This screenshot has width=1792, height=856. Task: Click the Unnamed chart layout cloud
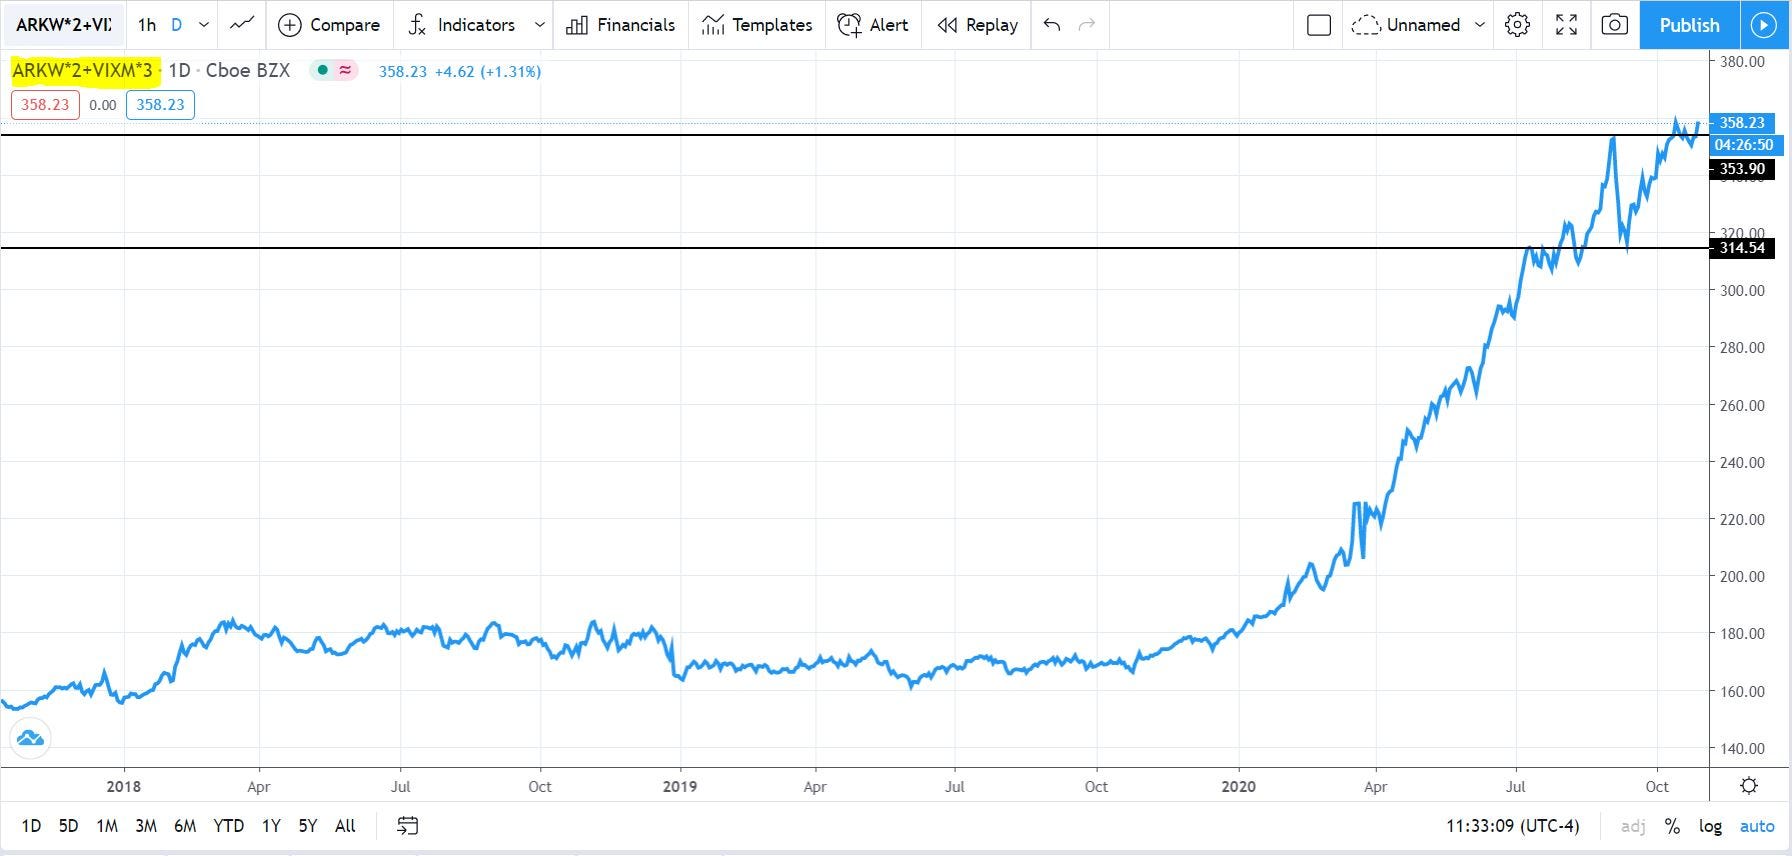click(1405, 25)
